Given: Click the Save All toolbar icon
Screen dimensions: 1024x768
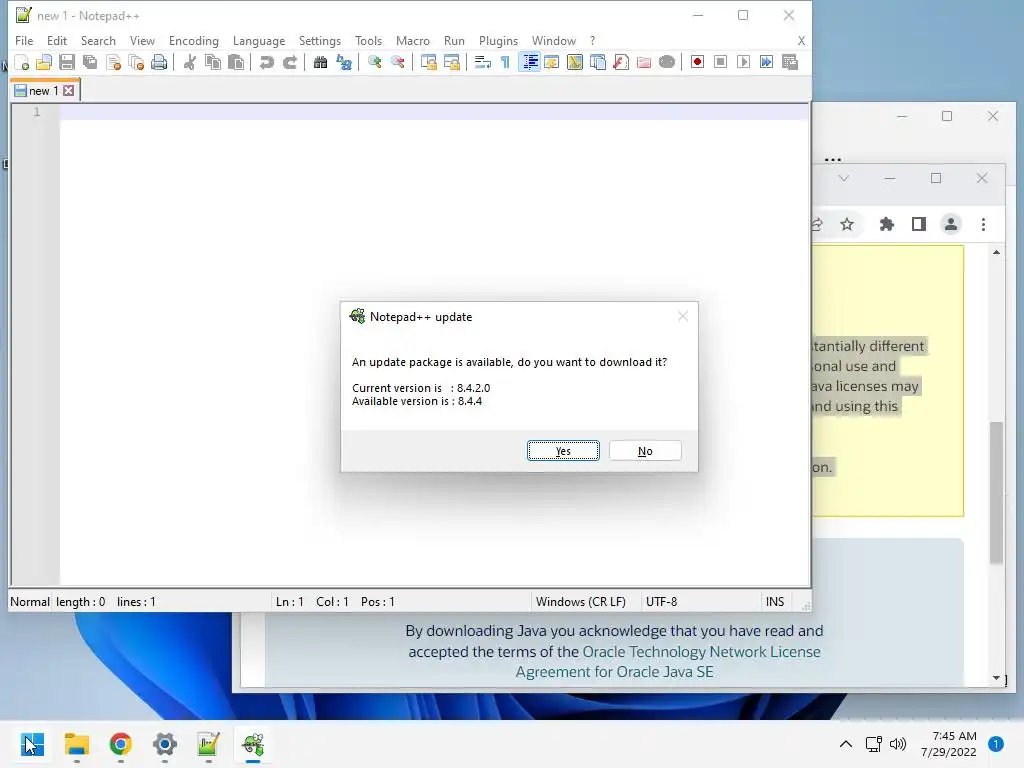Looking at the screenshot, I should click(x=90, y=62).
